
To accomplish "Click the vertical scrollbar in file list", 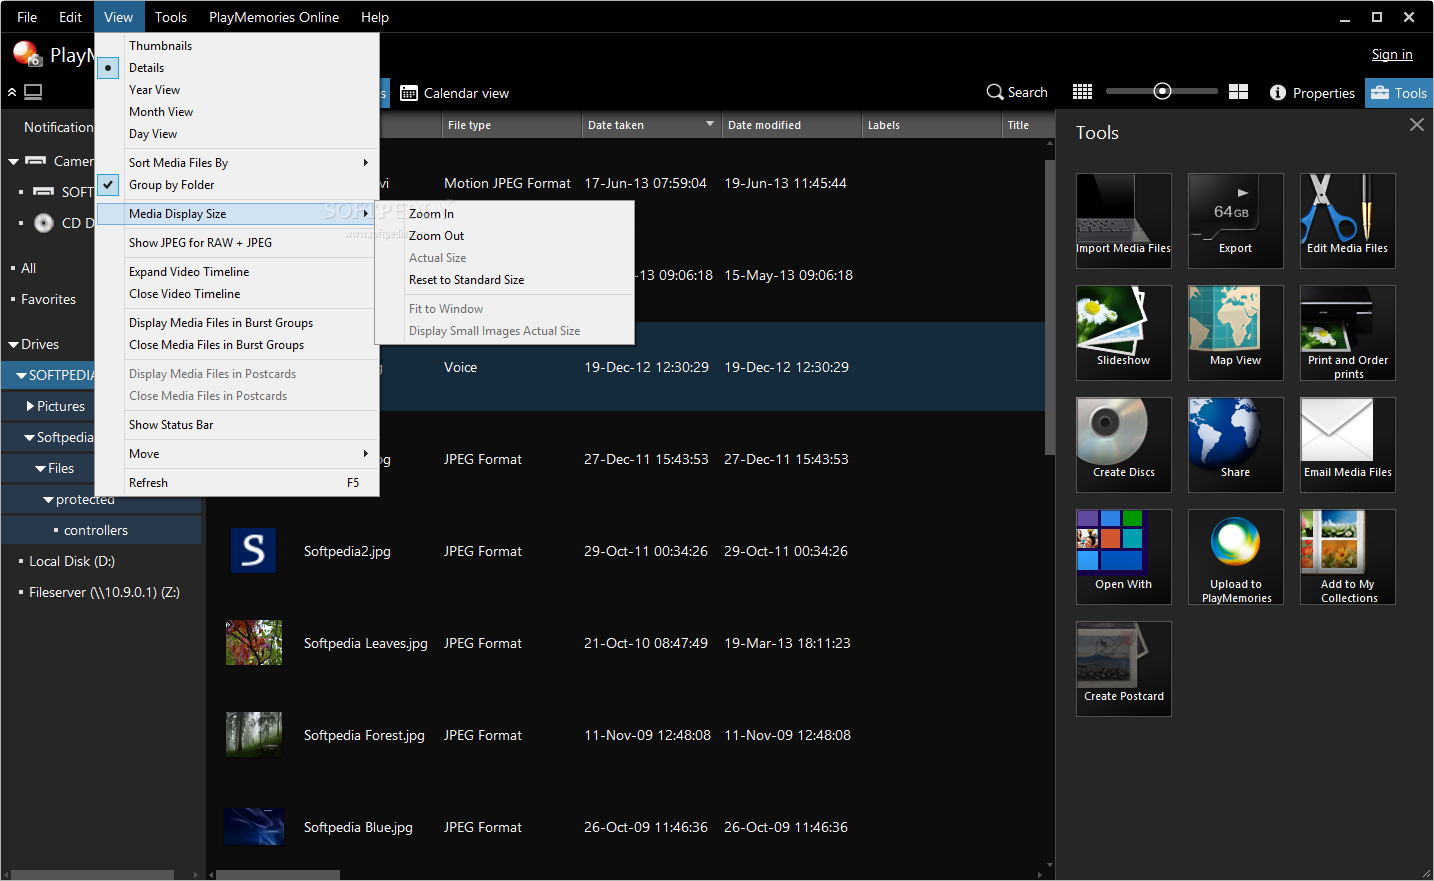I will pyautogui.click(x=1049, y=307).
